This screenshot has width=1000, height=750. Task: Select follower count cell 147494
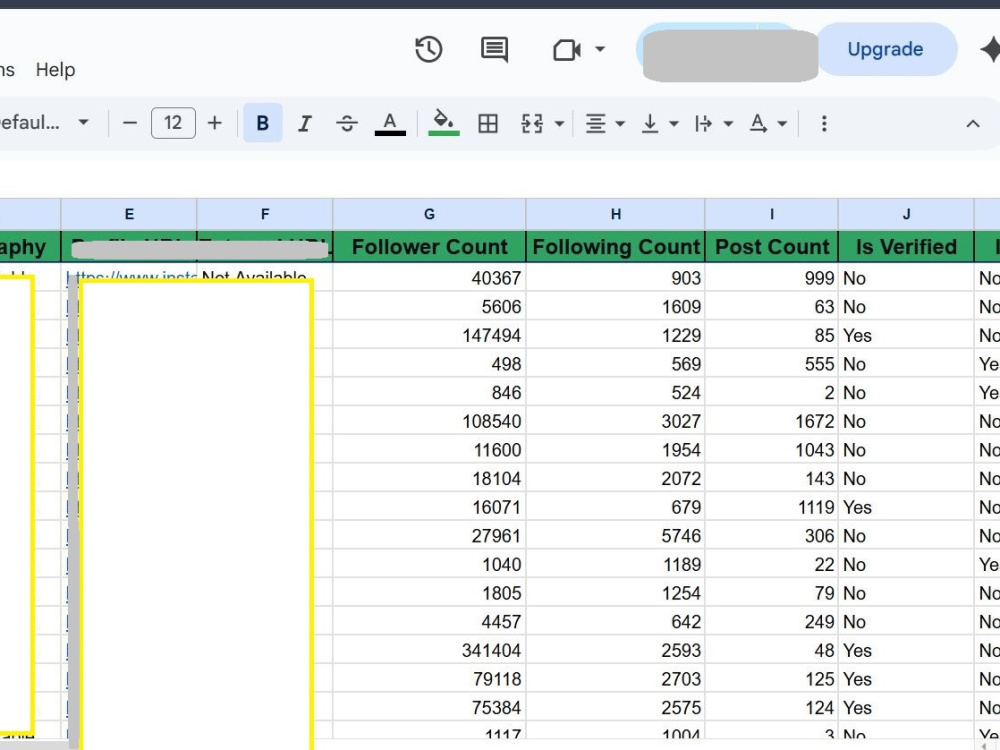click(x=429, y=335)
